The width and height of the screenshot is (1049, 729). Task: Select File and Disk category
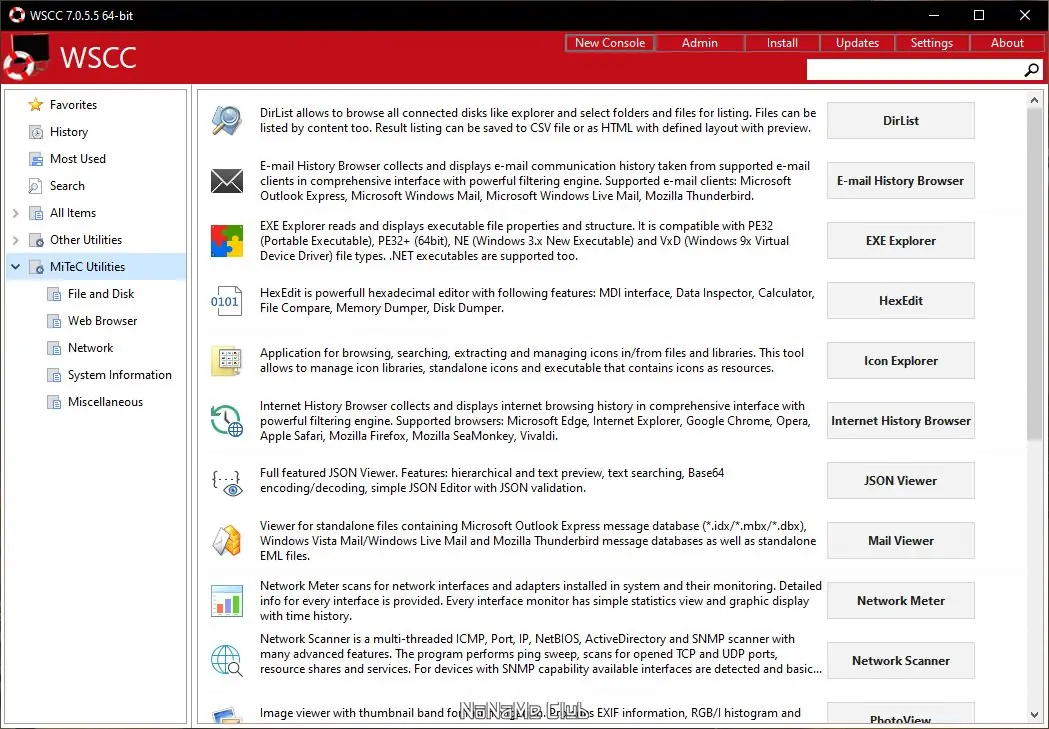[x=101, y=294]
